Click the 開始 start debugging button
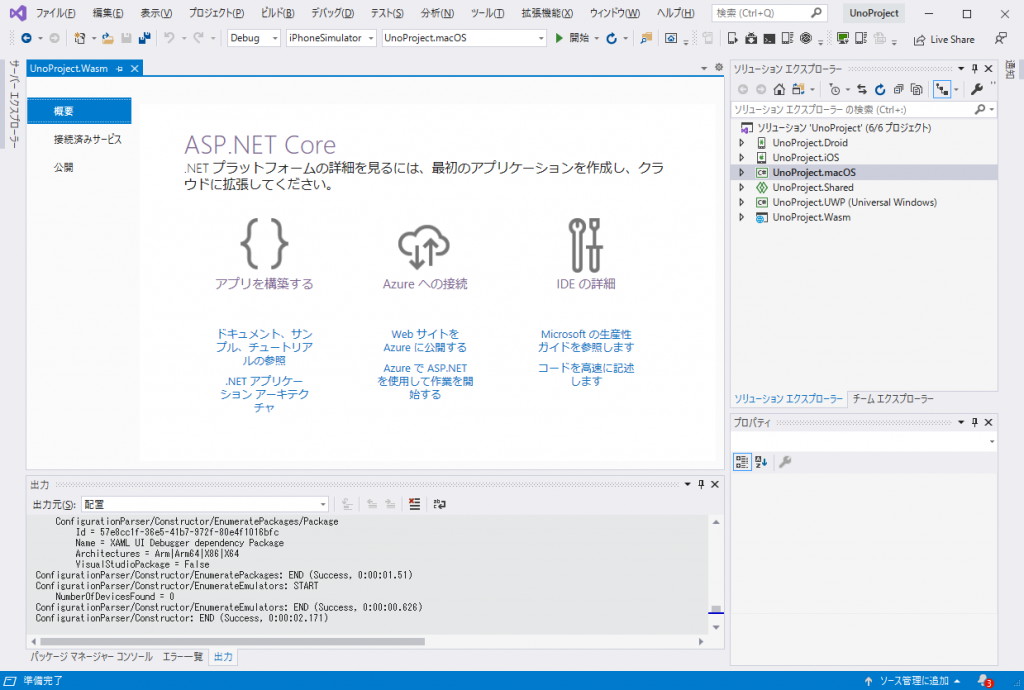 573,38
